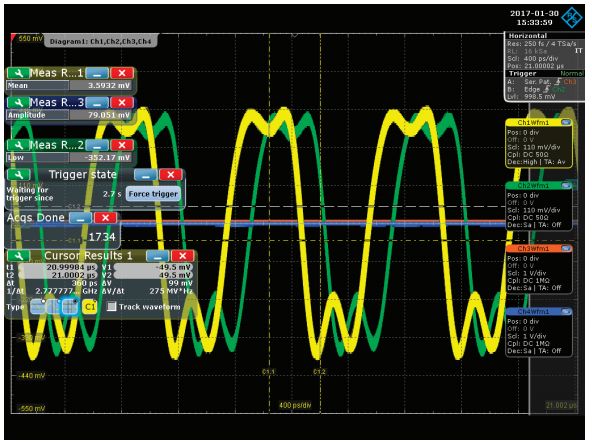Click the C1.1 vertical cursor marker label
This screenshot has width=592, height=445.
[268, 372]
